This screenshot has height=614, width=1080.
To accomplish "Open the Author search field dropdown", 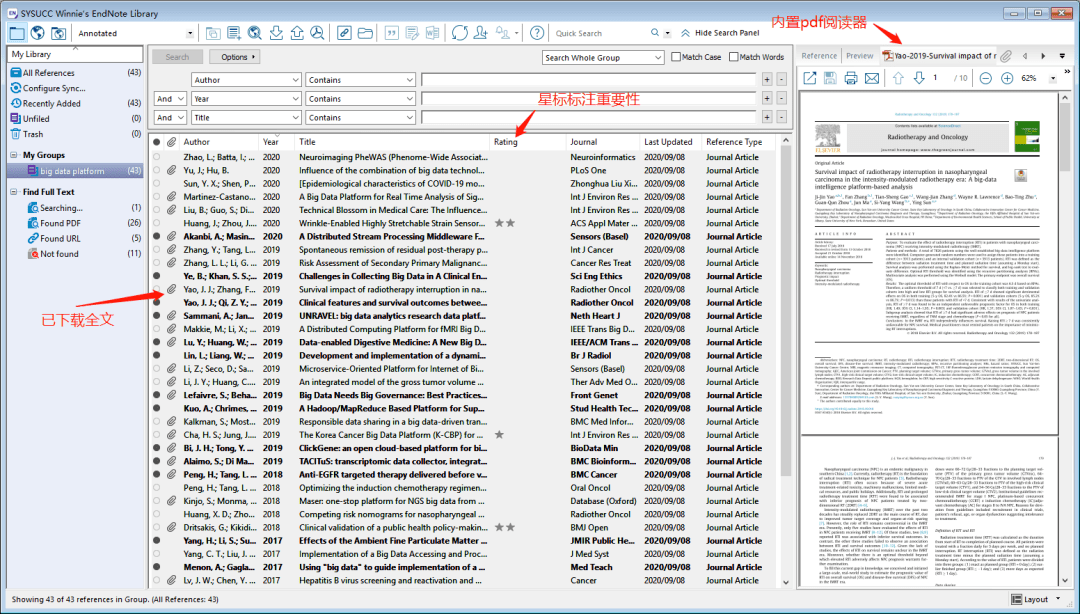I will [294, 80].
